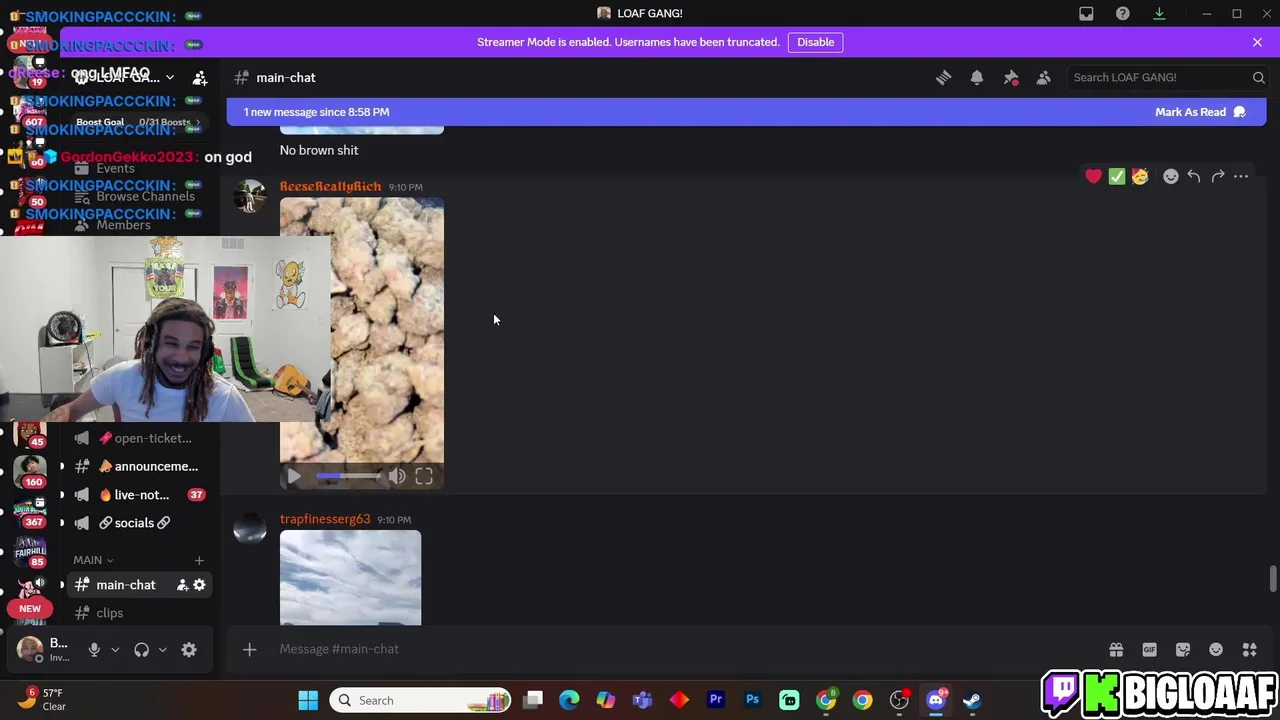Open server with 367 notifications
This screenshot has height=720, width=1280.
click(x=30, y=510)
